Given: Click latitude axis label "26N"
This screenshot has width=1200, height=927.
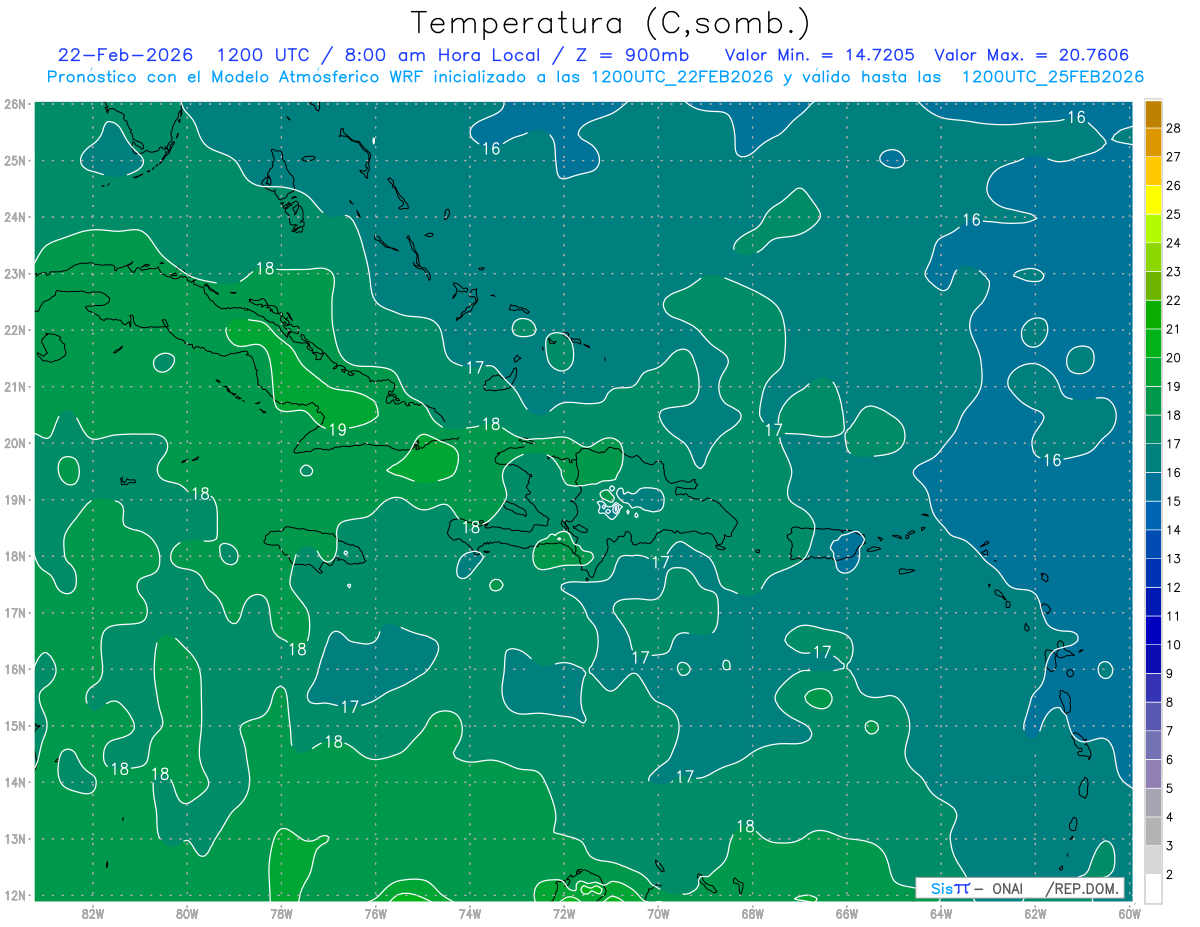Looking at the screenshot, I should 14,104.
